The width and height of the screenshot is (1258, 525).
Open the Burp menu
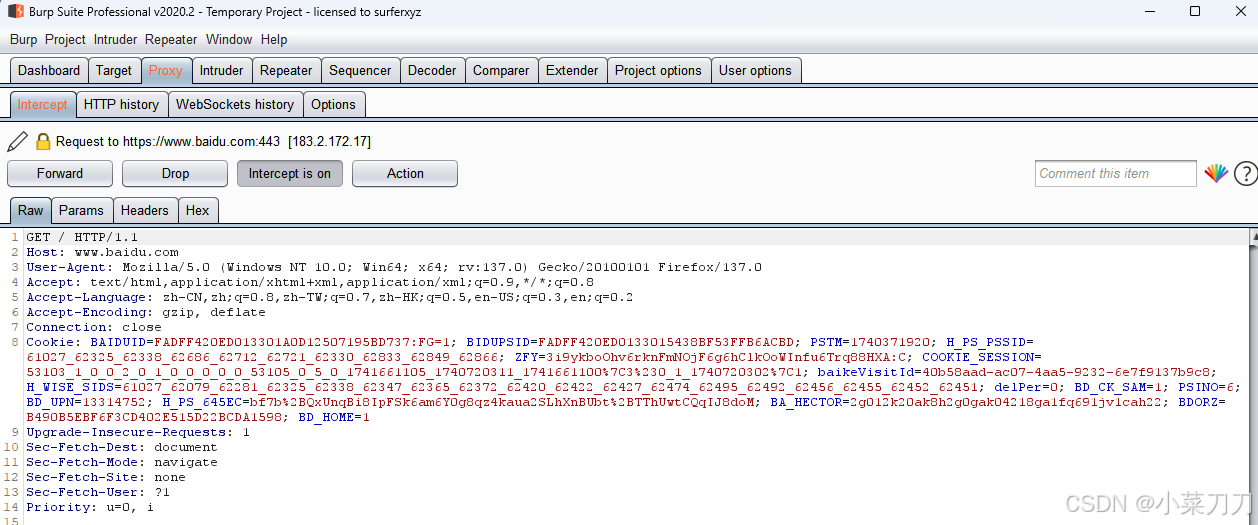23,39
